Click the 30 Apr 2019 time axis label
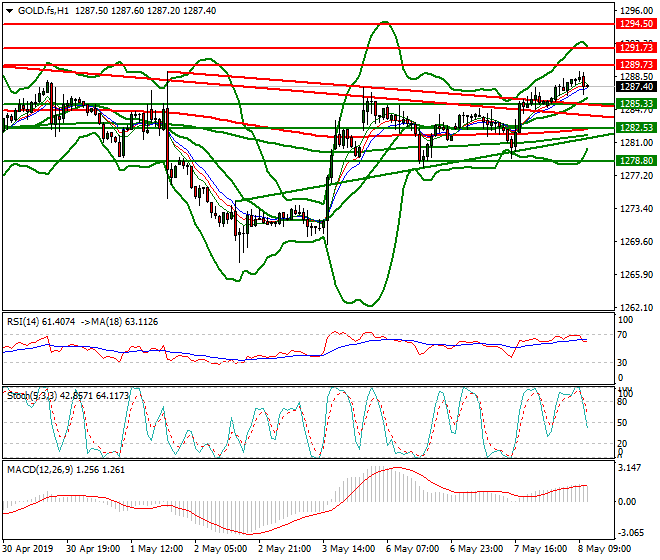 point(28,549)
